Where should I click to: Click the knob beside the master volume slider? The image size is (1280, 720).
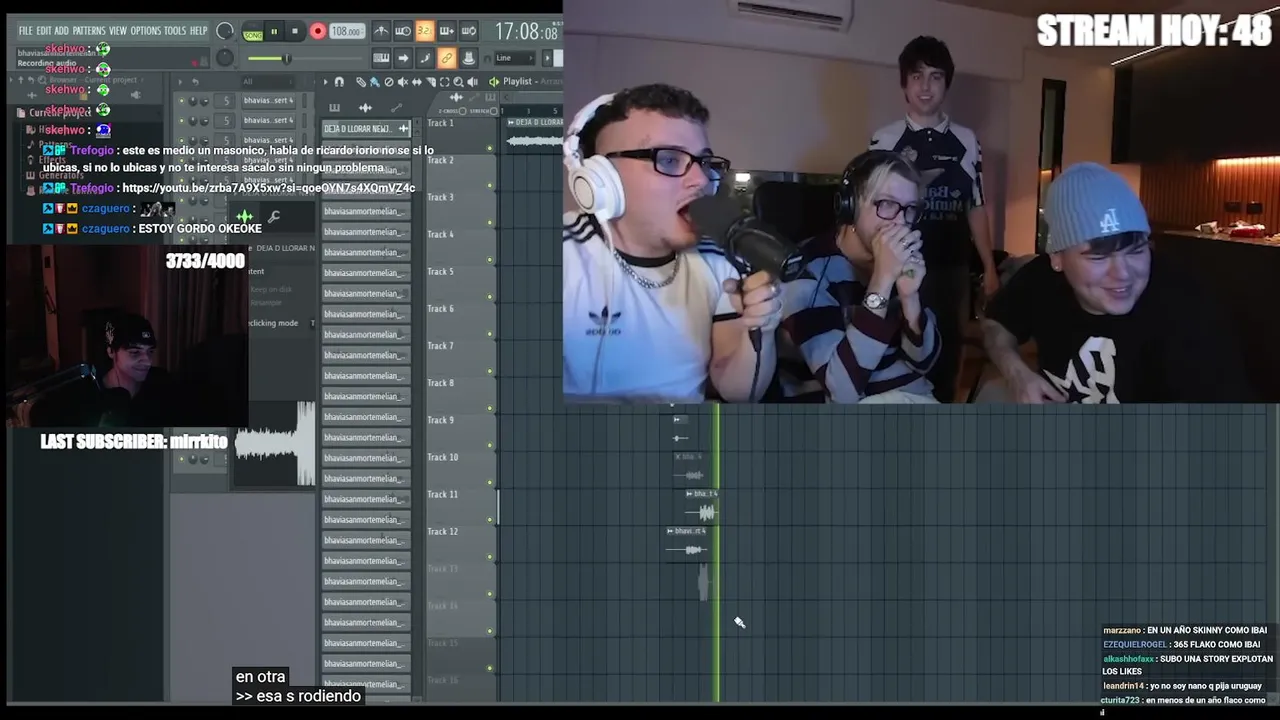[x=225, y=58]
